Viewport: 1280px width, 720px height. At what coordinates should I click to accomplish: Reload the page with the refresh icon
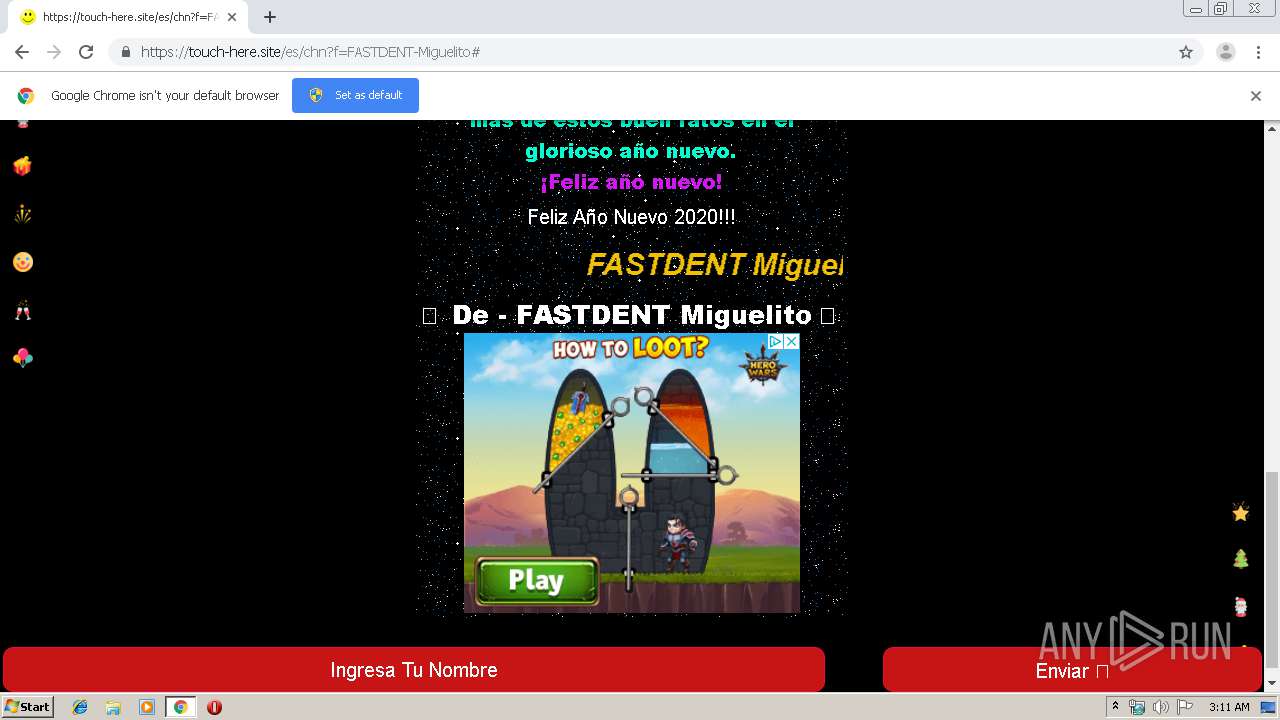86,52
